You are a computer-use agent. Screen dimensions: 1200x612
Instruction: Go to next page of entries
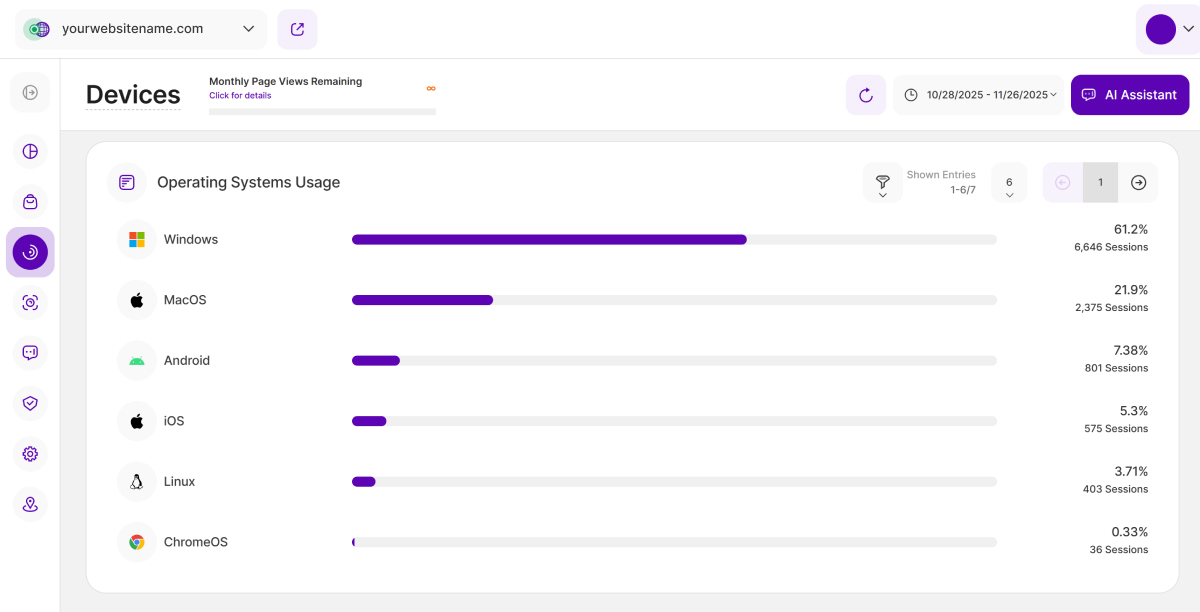coord(1138,183)
